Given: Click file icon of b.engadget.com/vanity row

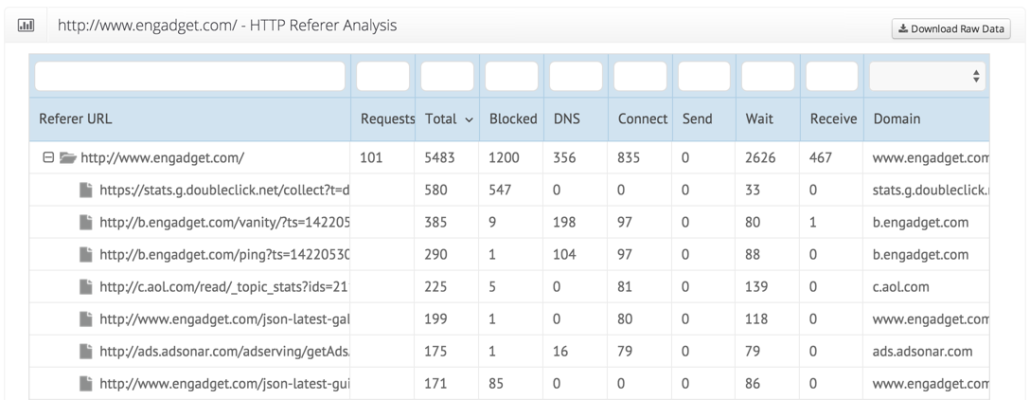Looking at the screenshot, I should pyautogui.click(x=85, y=223).
